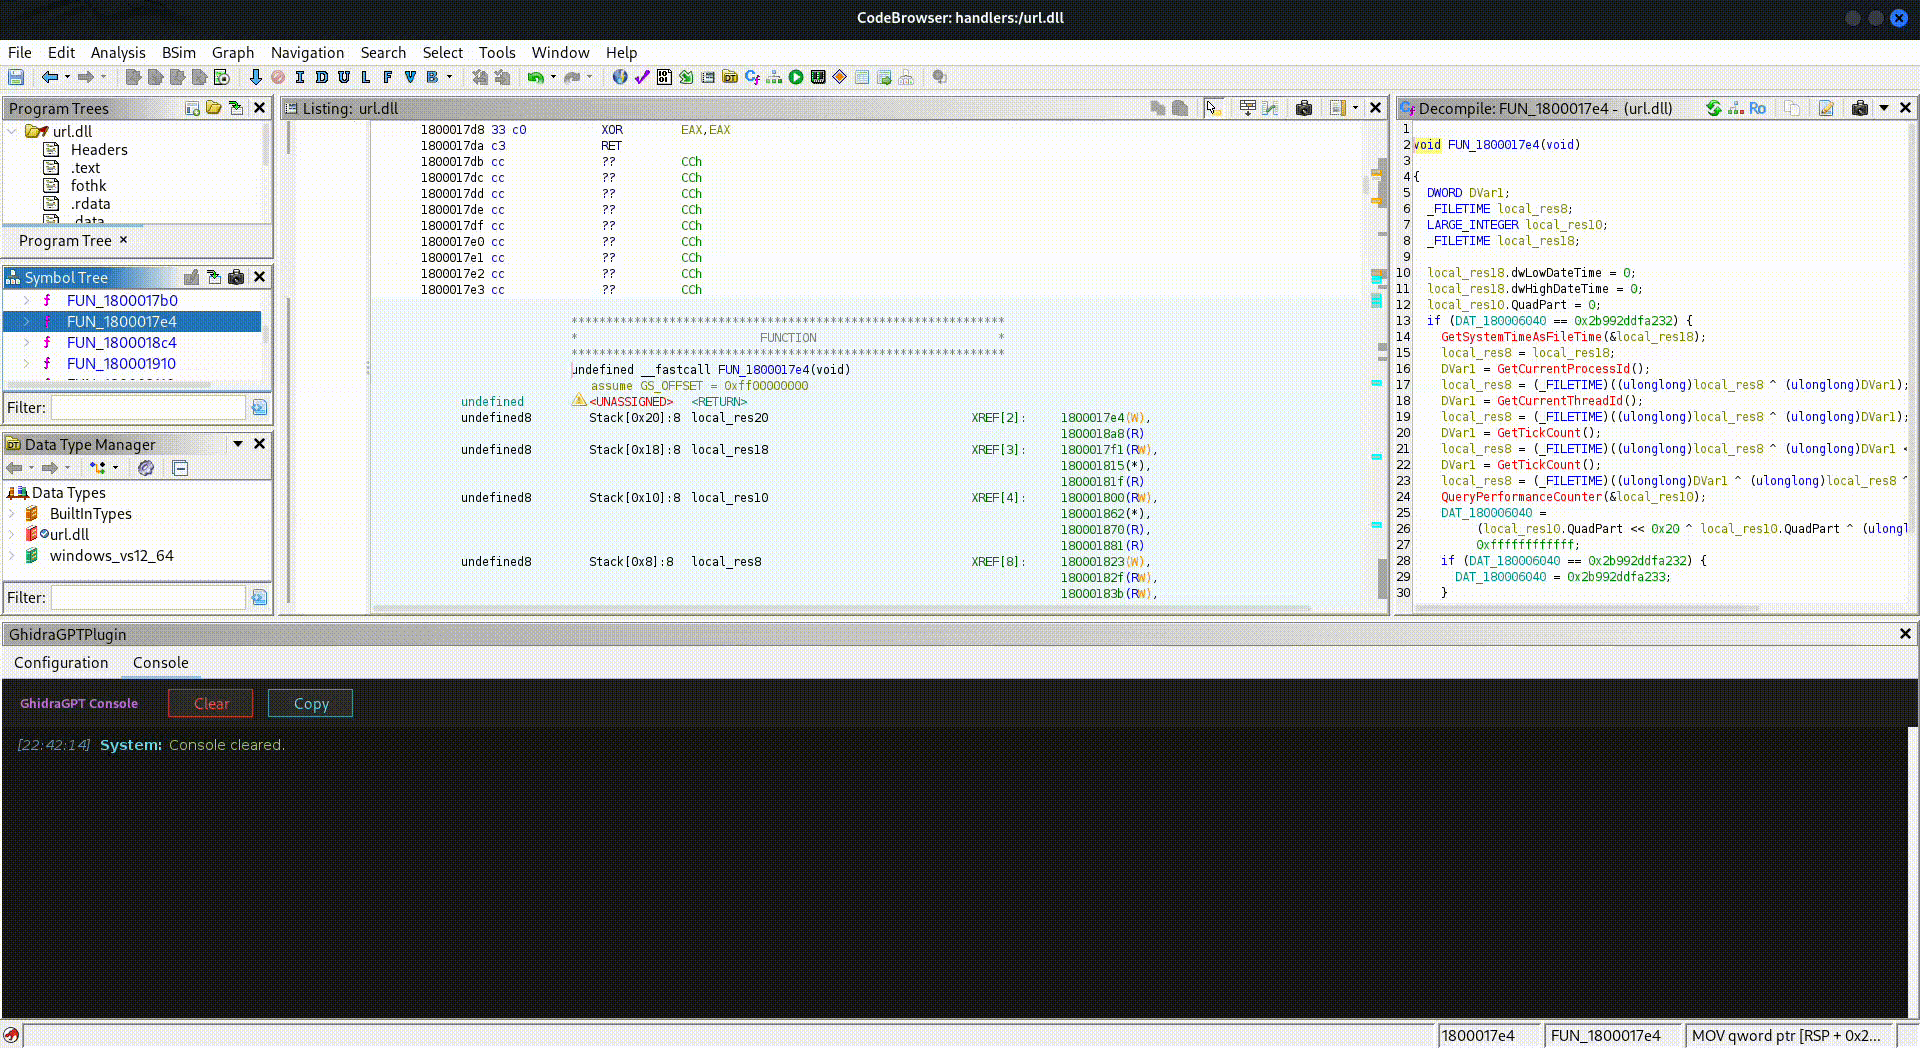1920x1048 pixels.
Task: Open the Decompile panel dropdown menu arrow
Action: [x=1884, y=108]
